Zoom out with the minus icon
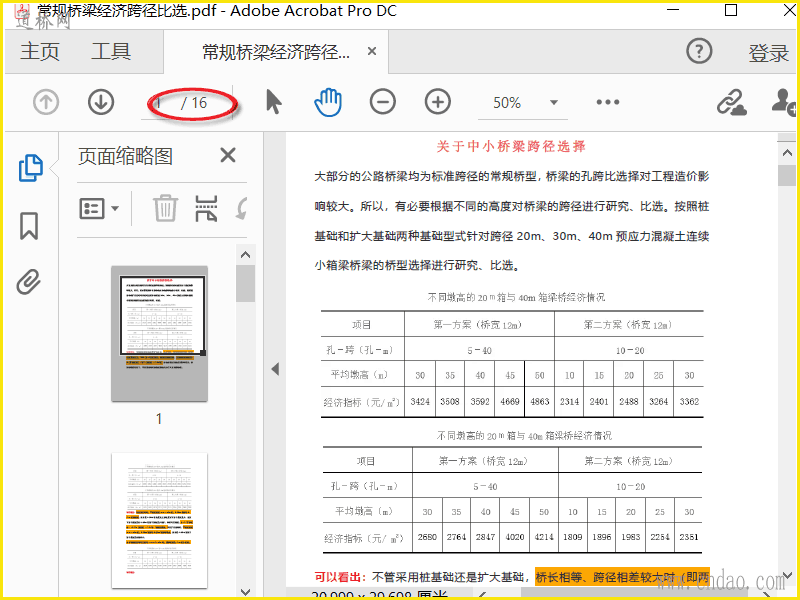The image size is (800, 600). [x=382, y=102]
